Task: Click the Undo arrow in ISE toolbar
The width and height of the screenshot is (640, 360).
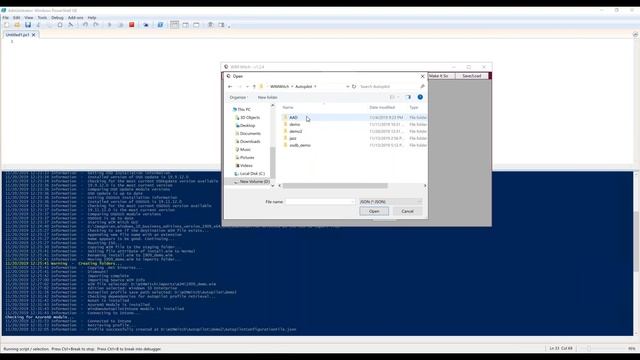Action: [85, 25]
